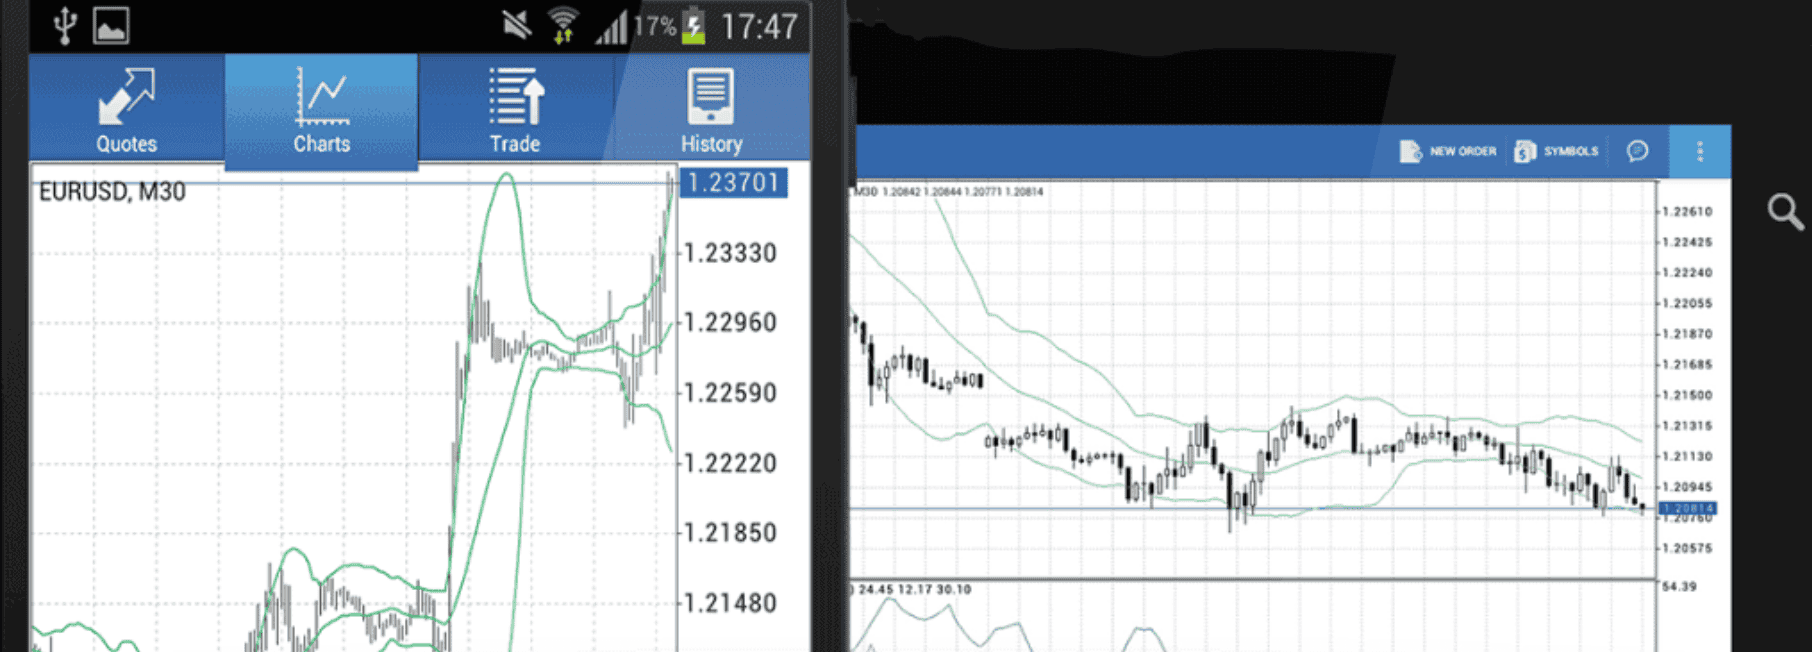Tap the 17:47 clock in status bar

click(x=759, y=26)
